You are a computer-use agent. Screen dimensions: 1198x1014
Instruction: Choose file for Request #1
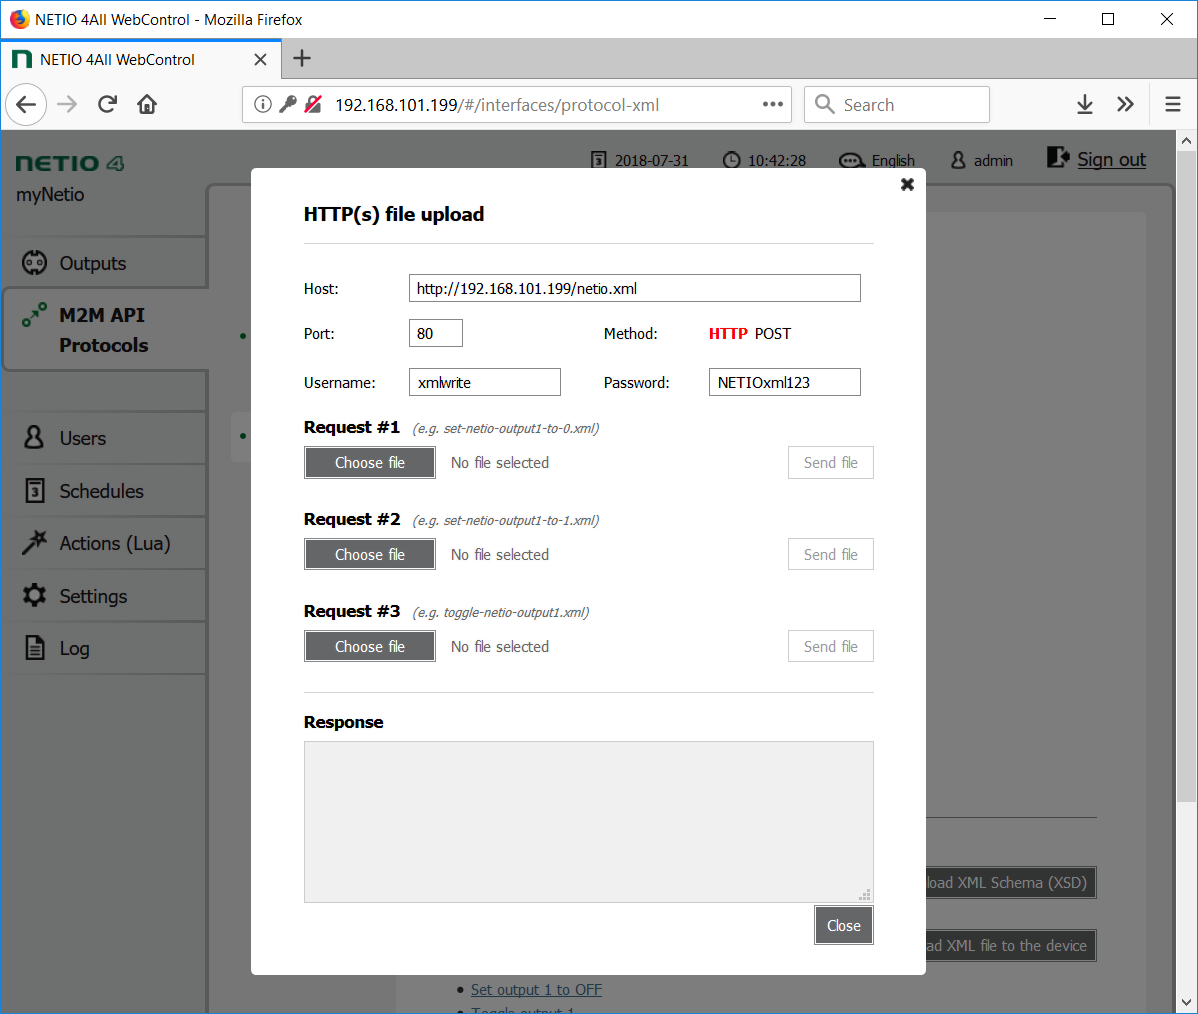(370, 462)
